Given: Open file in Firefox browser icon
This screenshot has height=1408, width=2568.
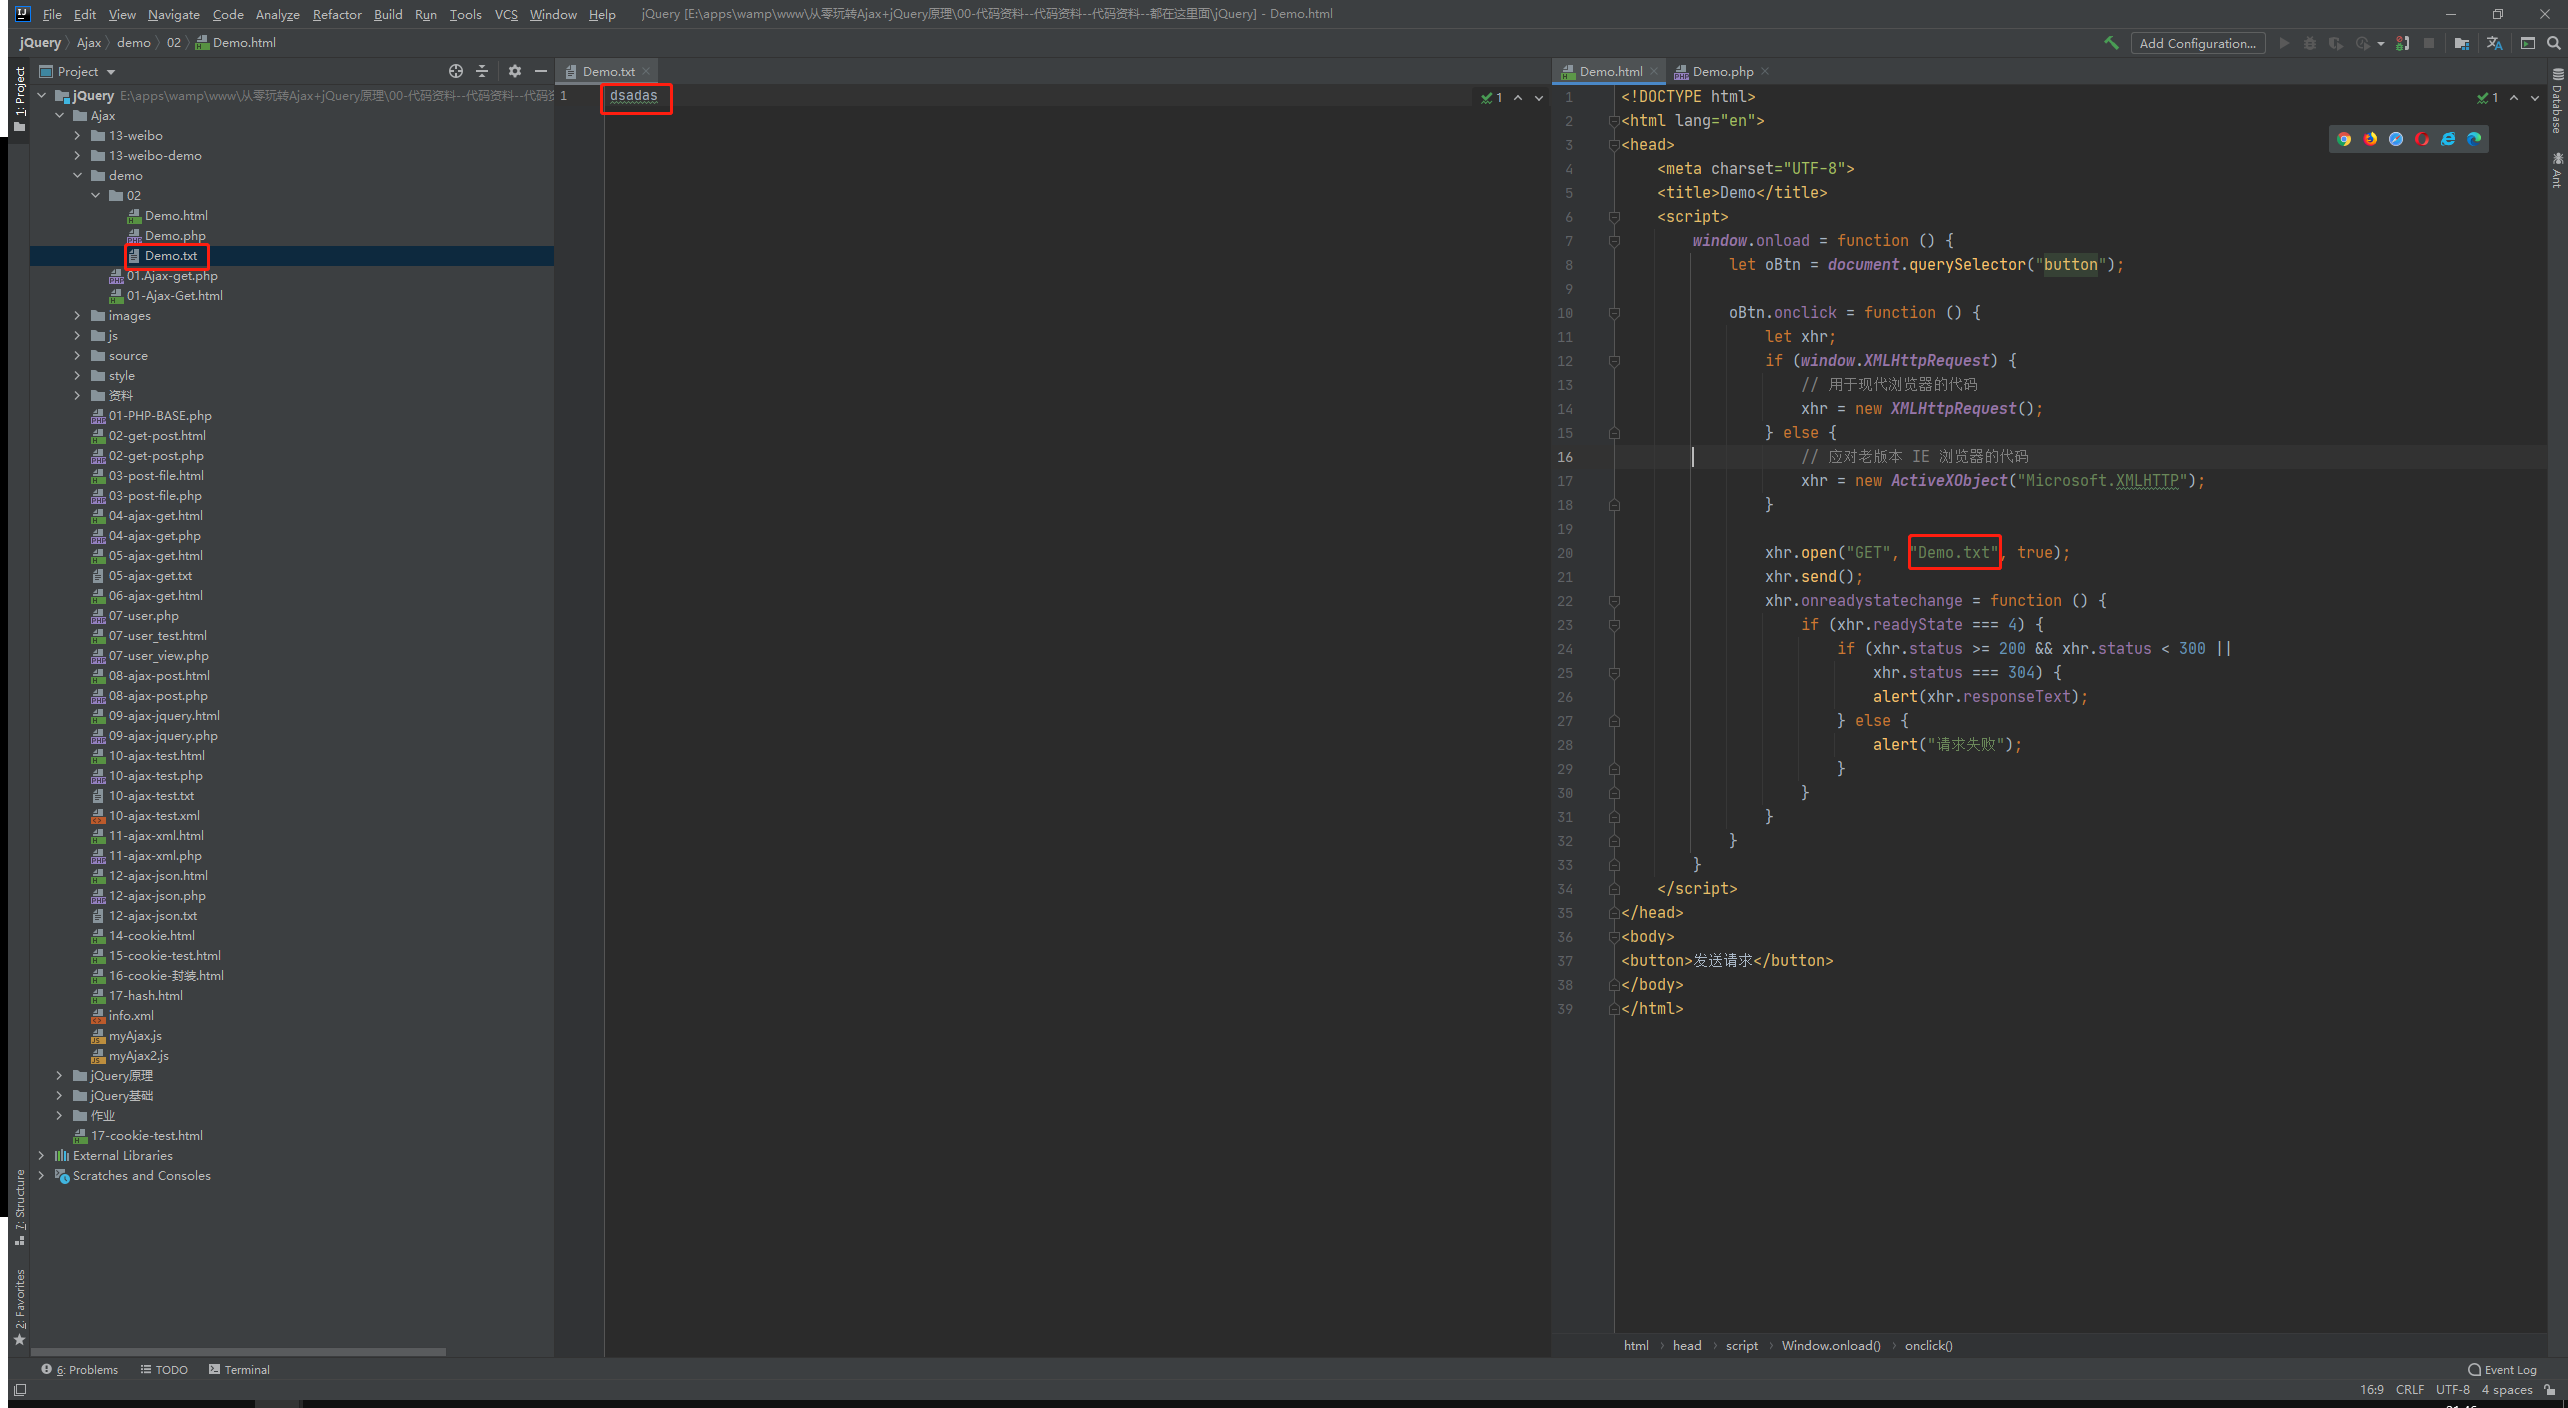Looking at the screenshot, I should click(2370, 139).
